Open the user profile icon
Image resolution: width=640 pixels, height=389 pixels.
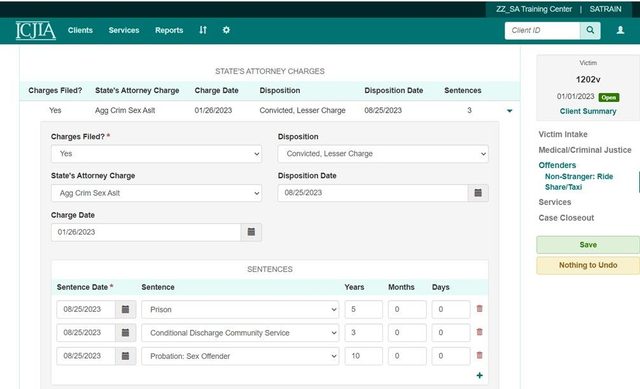pos(620,30)
